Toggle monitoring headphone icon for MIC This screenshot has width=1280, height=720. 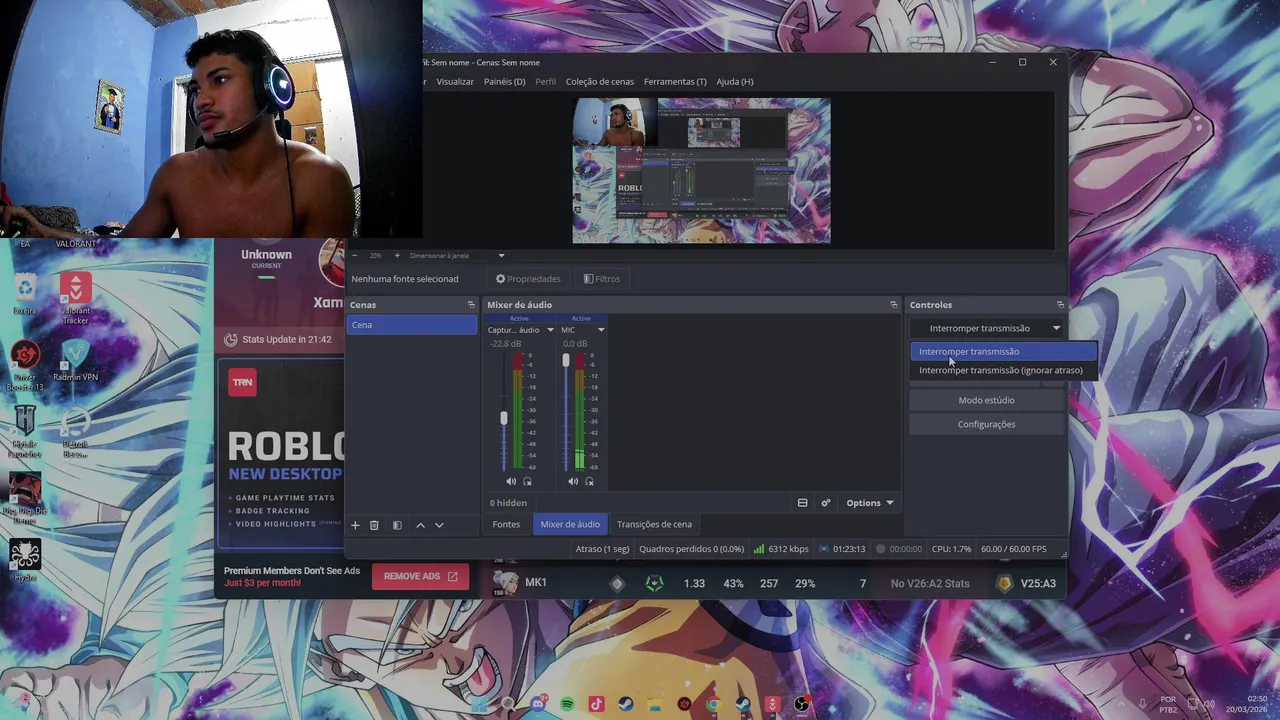coord(589,482)
